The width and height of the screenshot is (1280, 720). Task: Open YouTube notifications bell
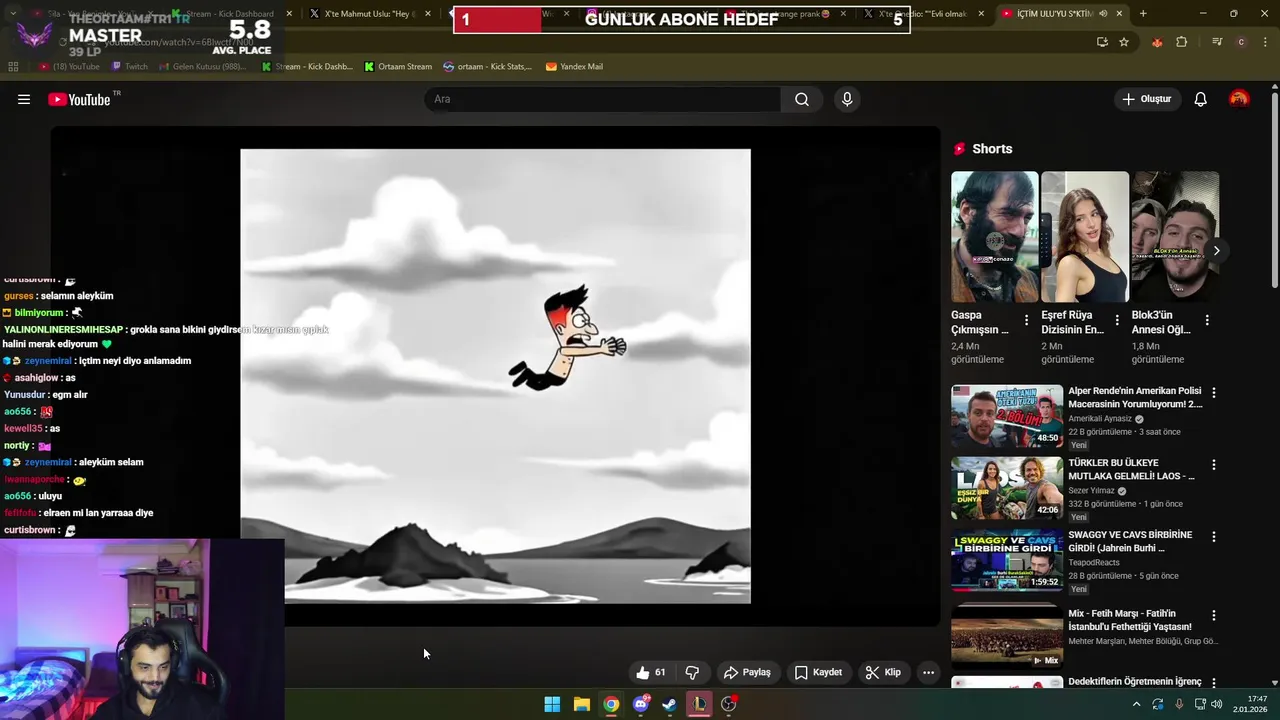point(1201,99)
